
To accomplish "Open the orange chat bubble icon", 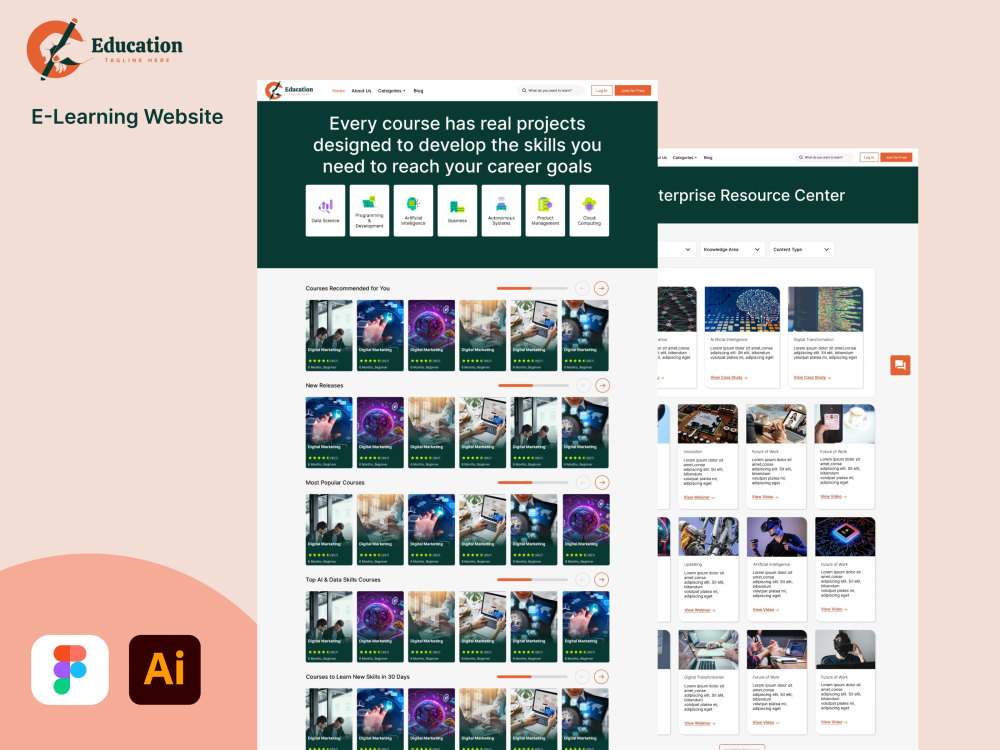I will 901,365.
